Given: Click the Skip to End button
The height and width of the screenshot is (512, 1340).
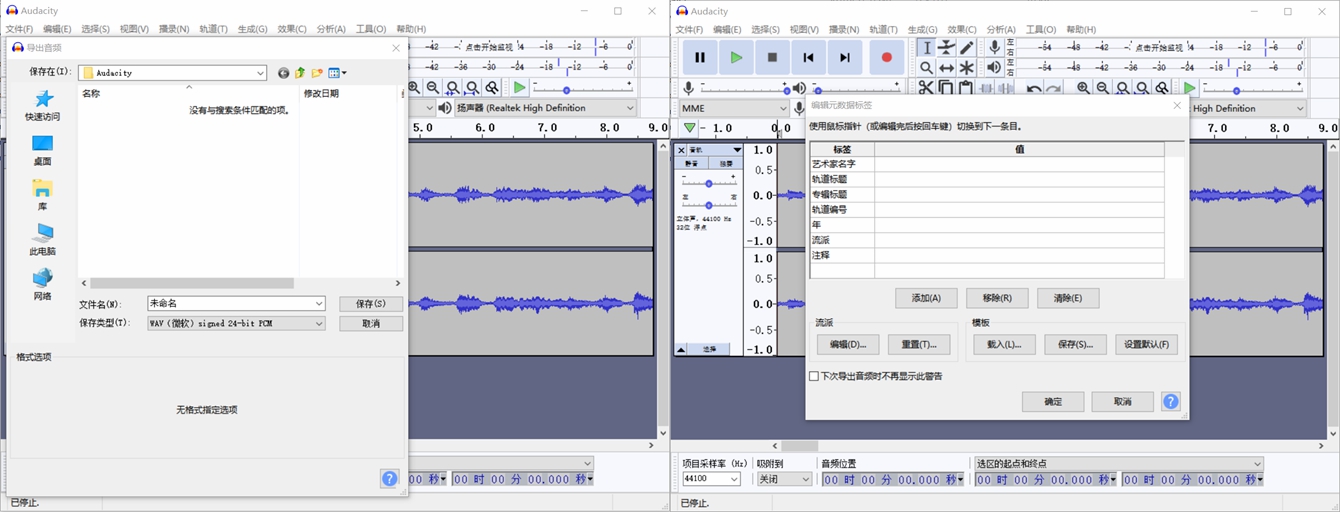Looking at the screenshot, I should tap(844, 58).
